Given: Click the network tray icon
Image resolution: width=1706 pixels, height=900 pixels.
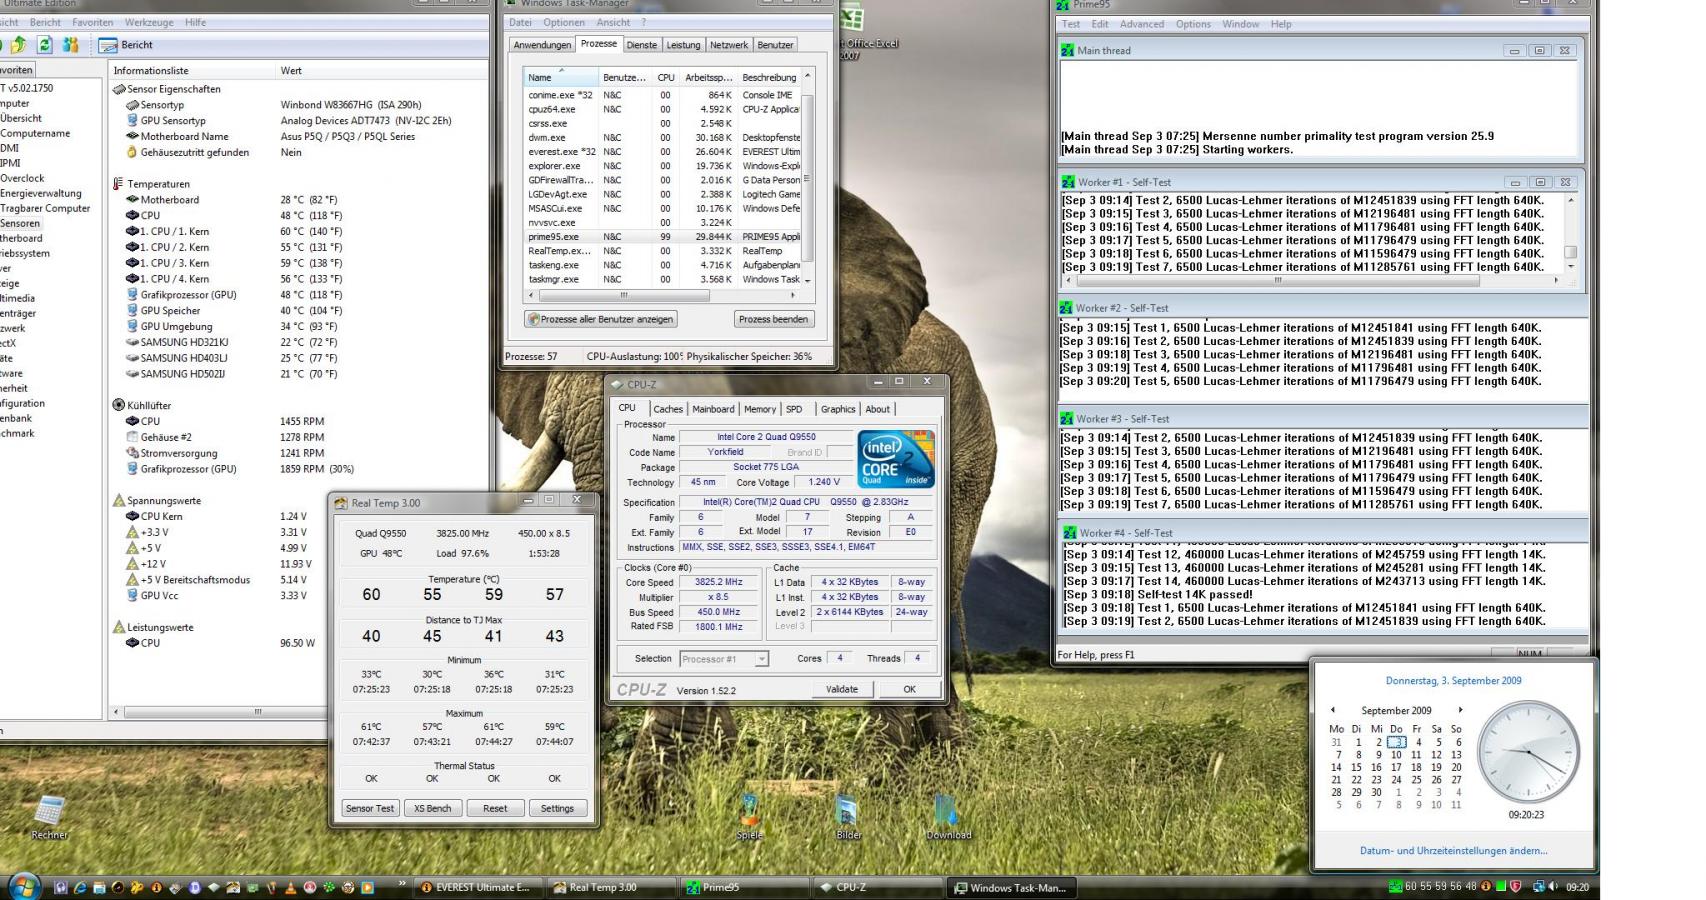Looking at the screenshot, I should [x=1537, y=887].
